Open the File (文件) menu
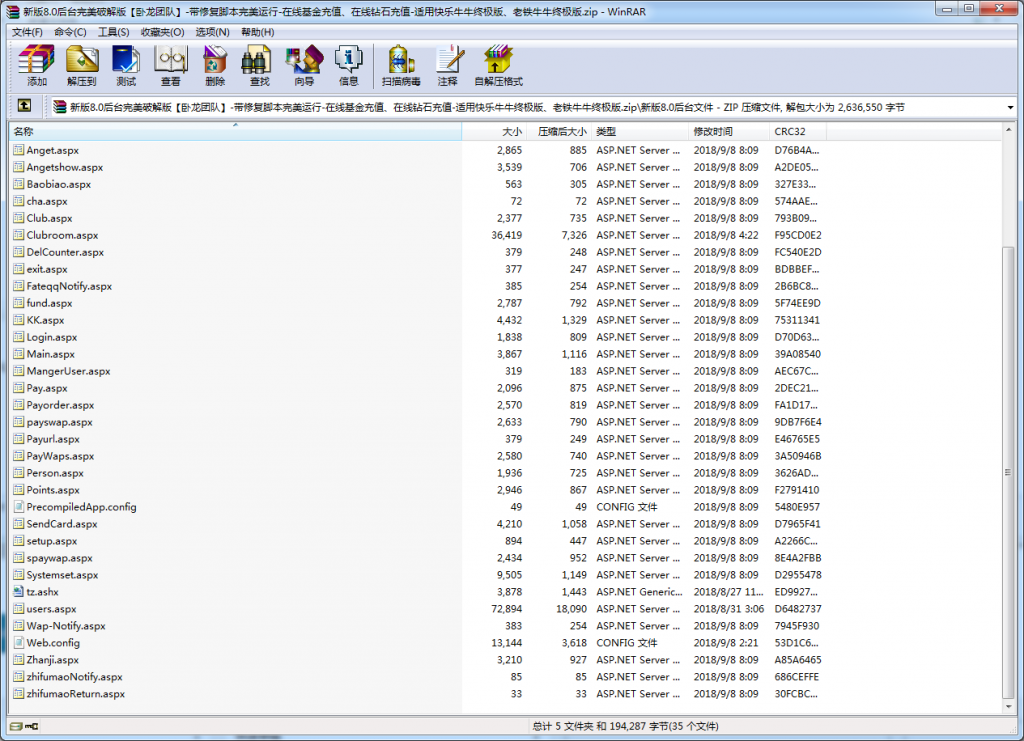 point(27,32)
